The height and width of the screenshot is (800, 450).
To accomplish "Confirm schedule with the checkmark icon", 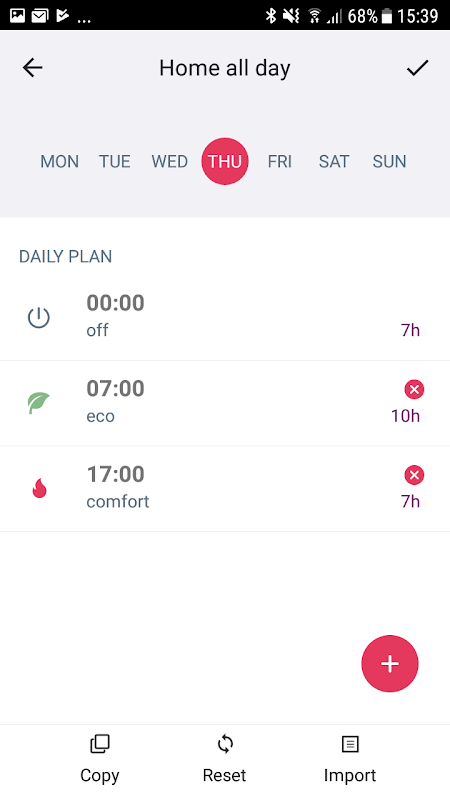I will (x=417, y=68).
